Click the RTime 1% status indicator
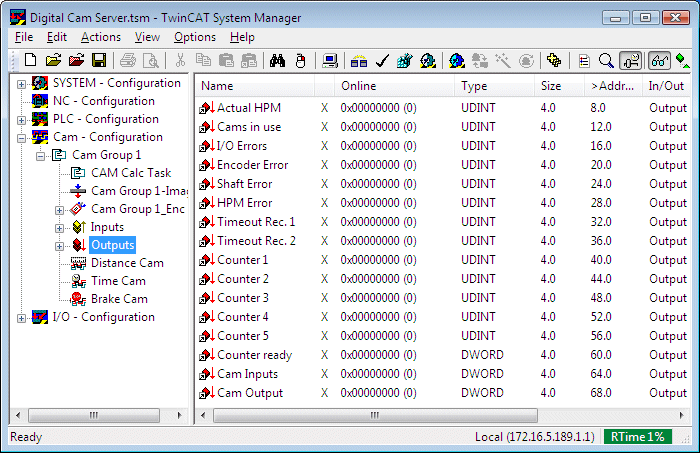This screenshot has width=700, height=453. (638, 436)
